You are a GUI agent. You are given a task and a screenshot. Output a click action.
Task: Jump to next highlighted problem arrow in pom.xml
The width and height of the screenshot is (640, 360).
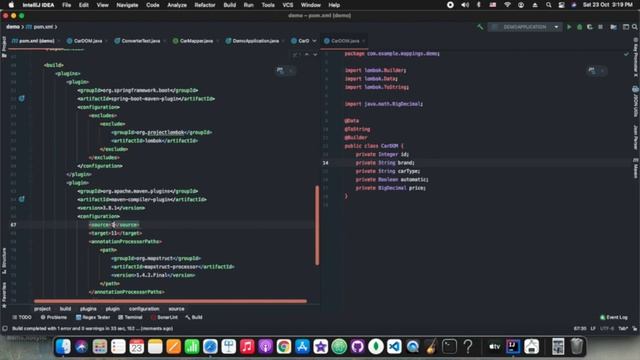[x=315, y=54]
